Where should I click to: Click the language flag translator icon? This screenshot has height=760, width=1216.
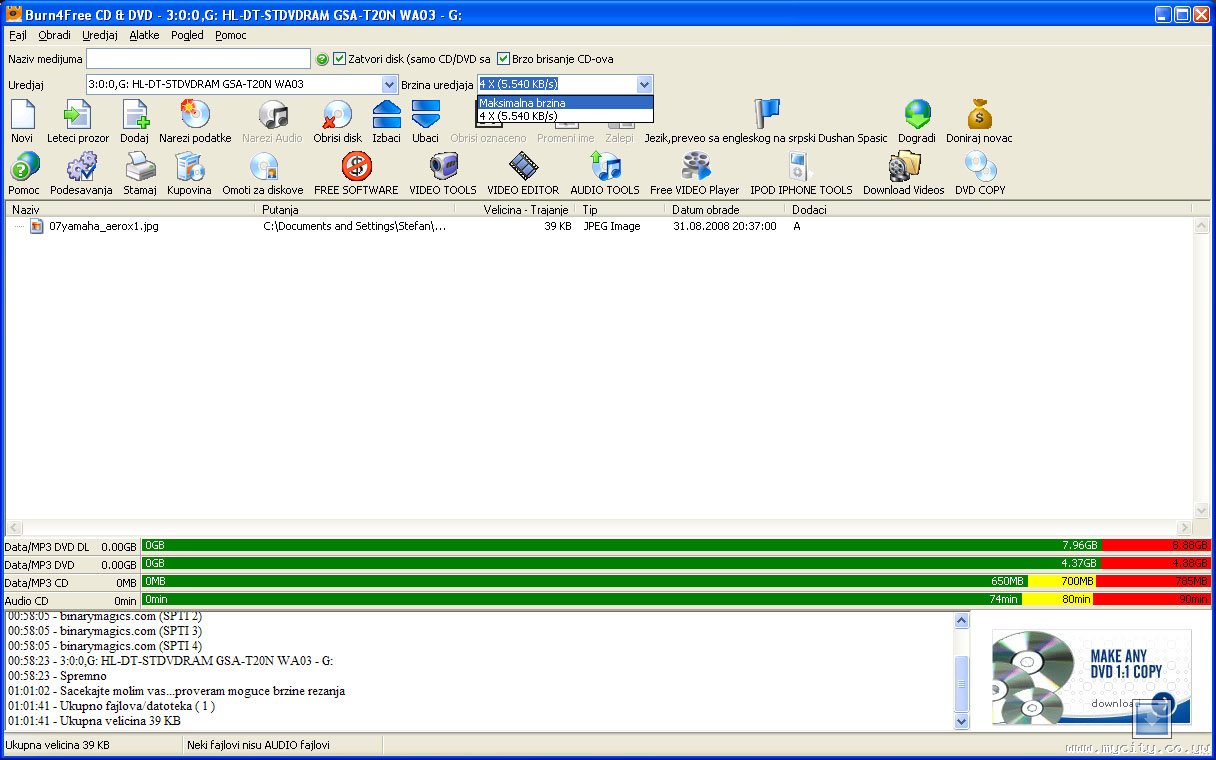[x=766, y=114]
